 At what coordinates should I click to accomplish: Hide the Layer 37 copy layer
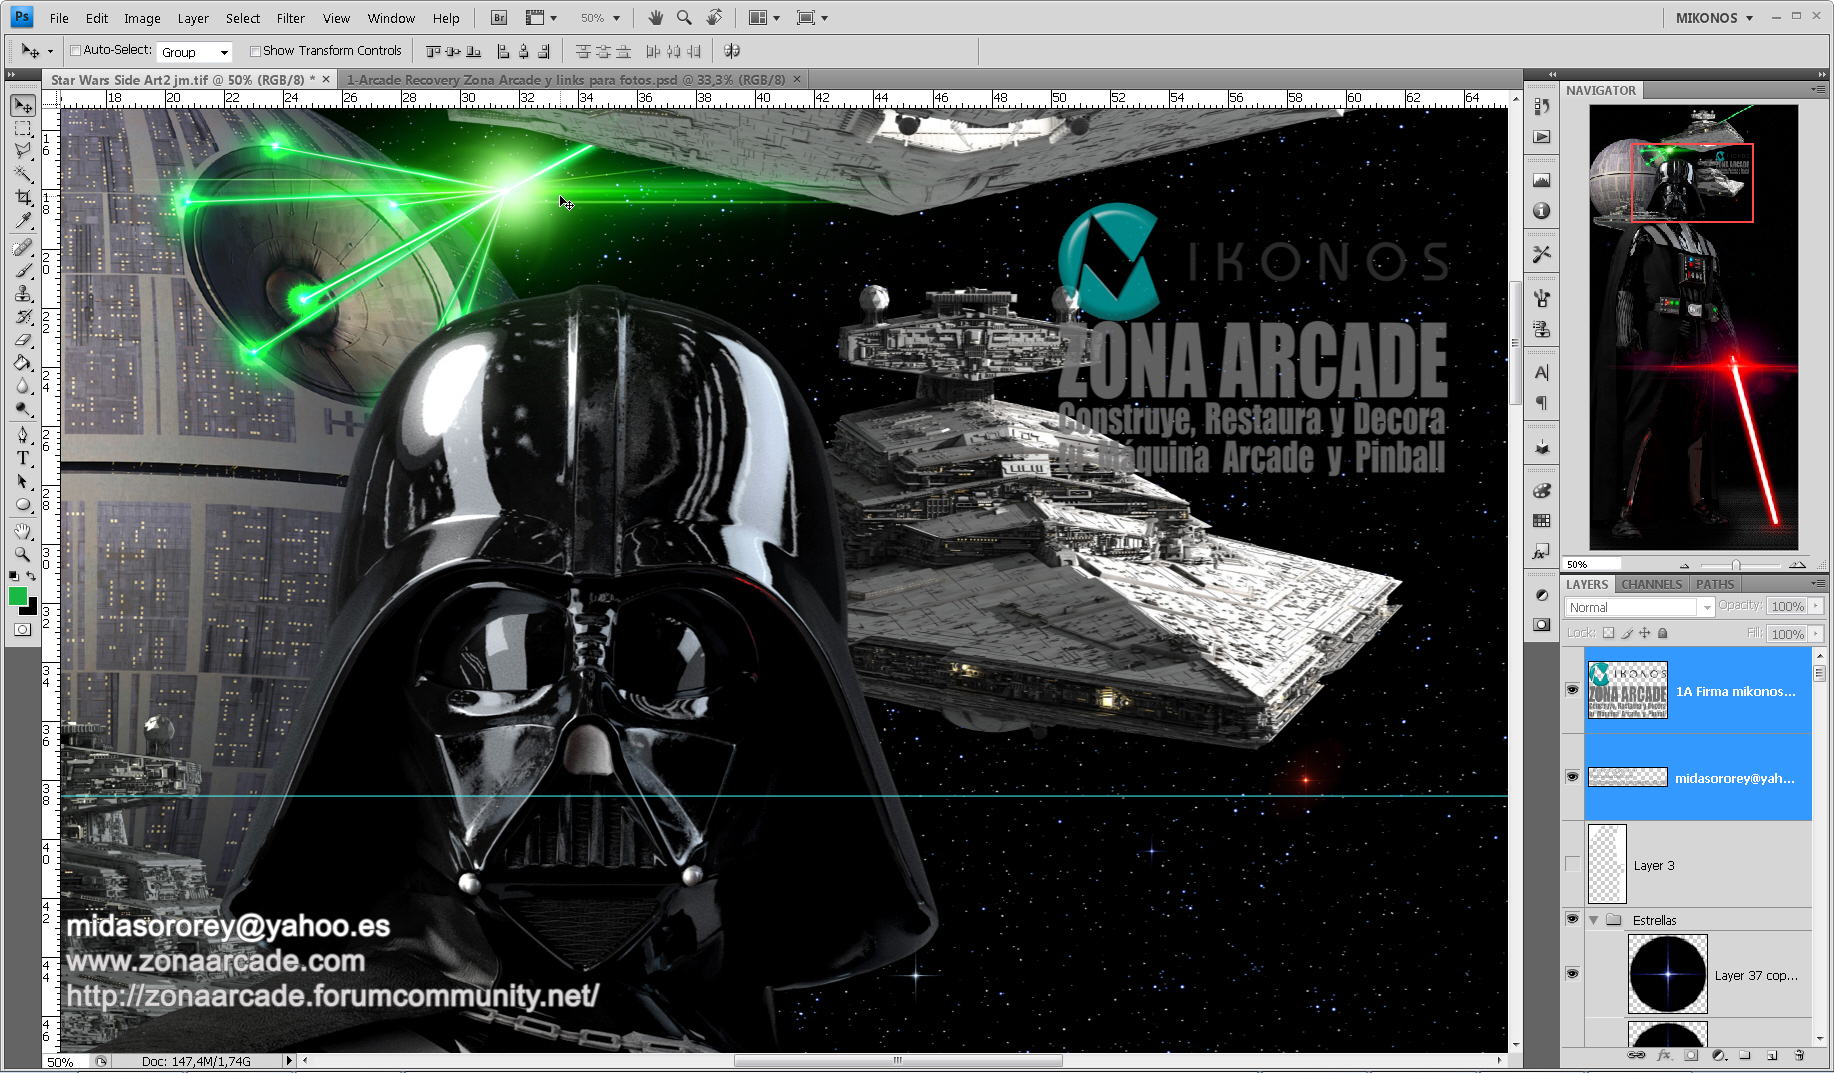tap(1572, 974)
